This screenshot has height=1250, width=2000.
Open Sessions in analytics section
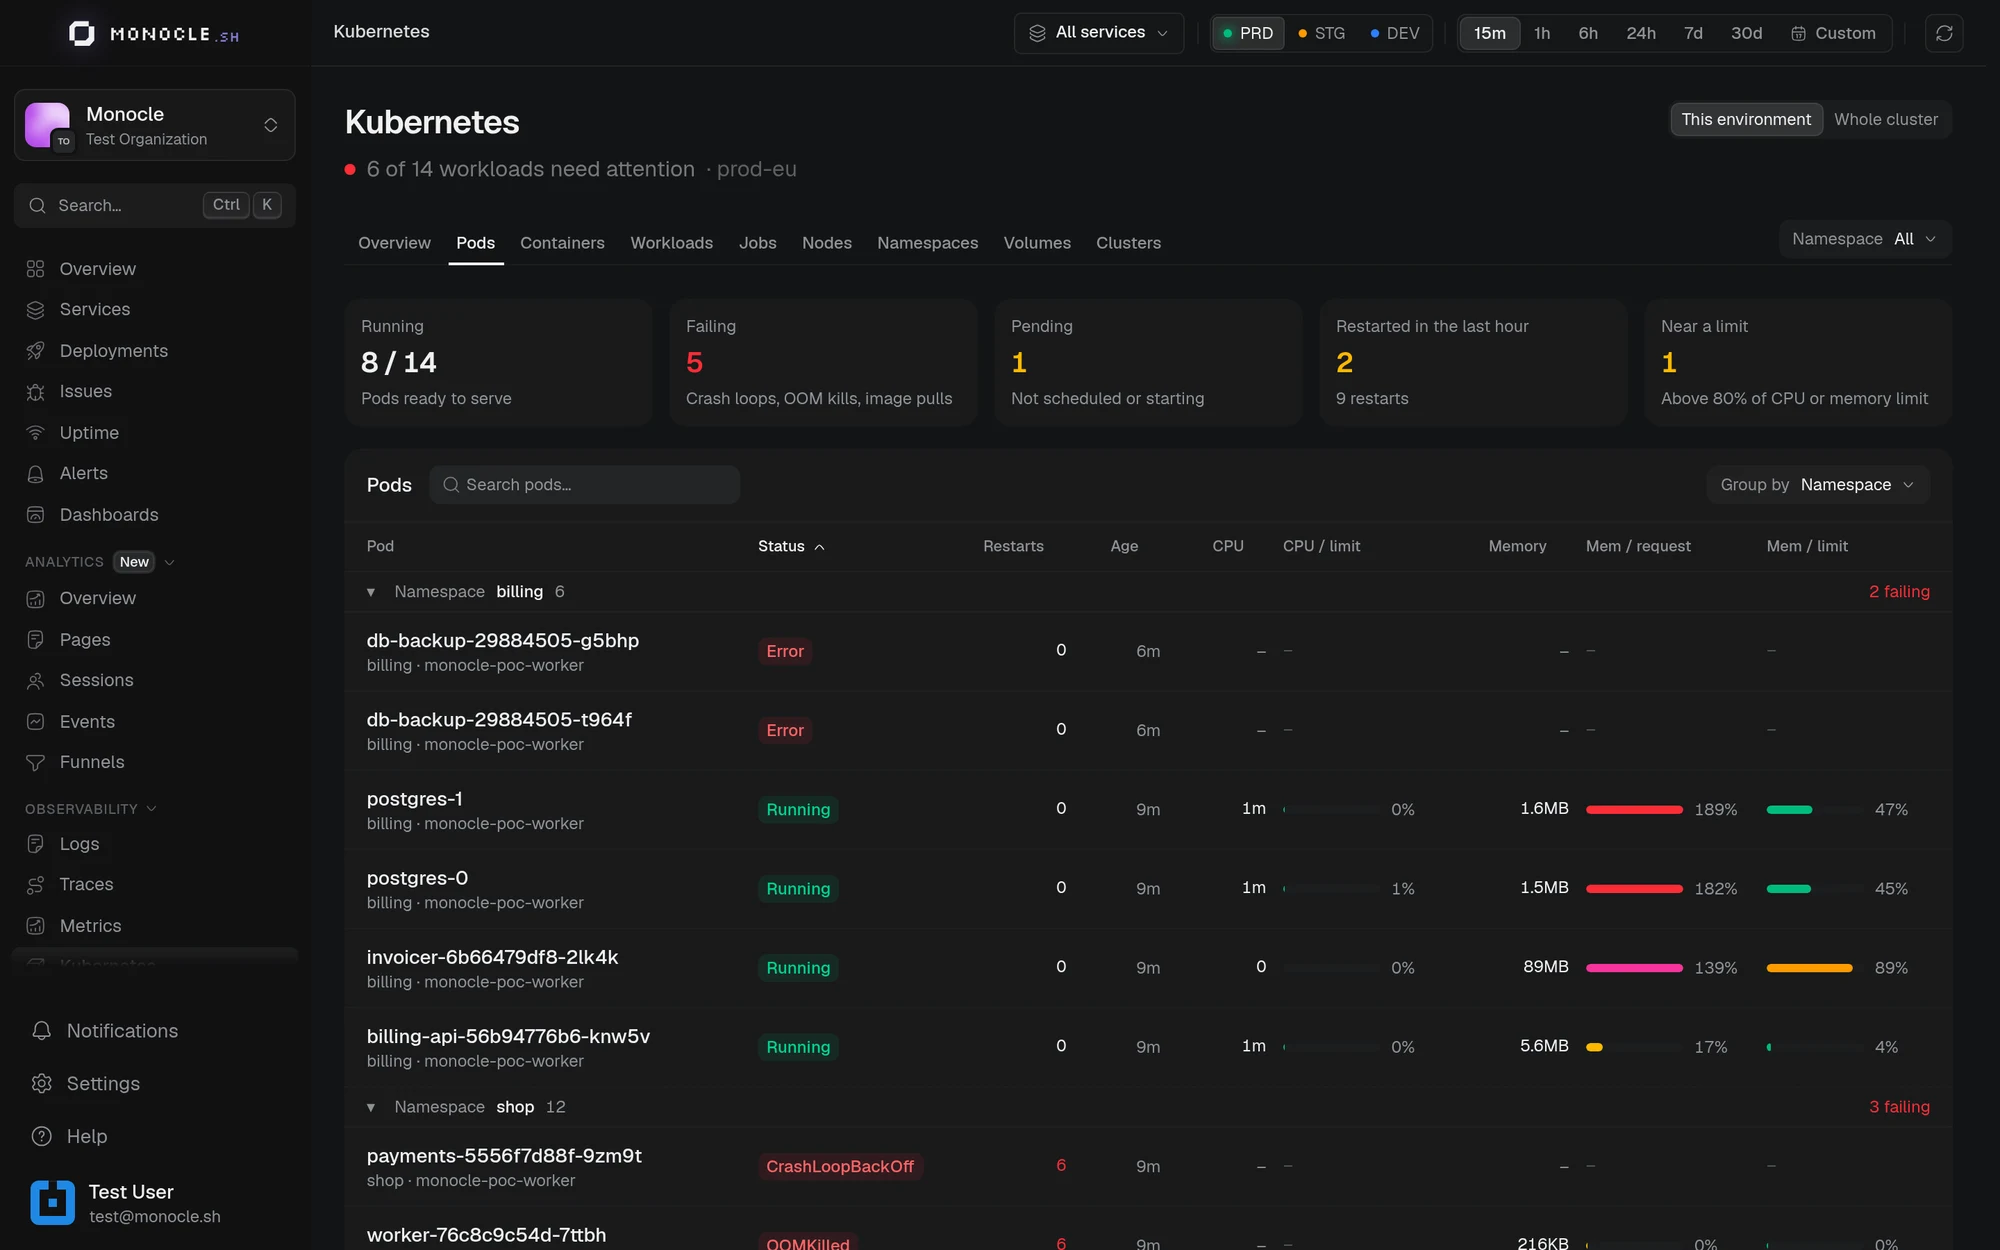[x=155, y=681]
